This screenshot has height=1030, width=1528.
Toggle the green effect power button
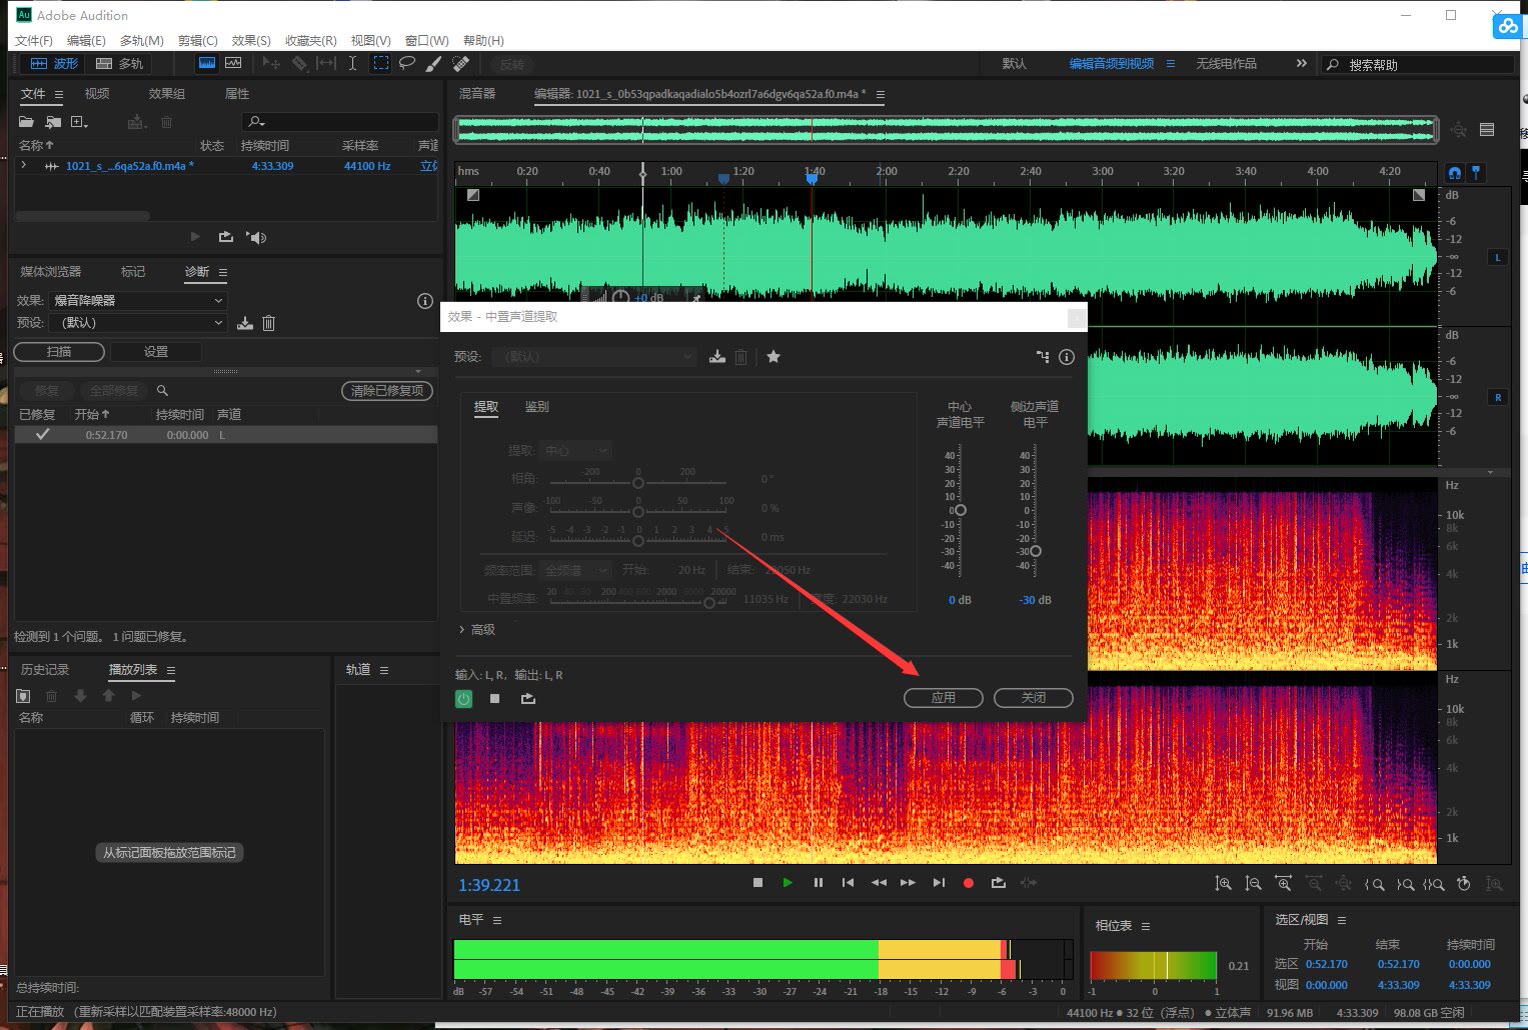(464, 699)
